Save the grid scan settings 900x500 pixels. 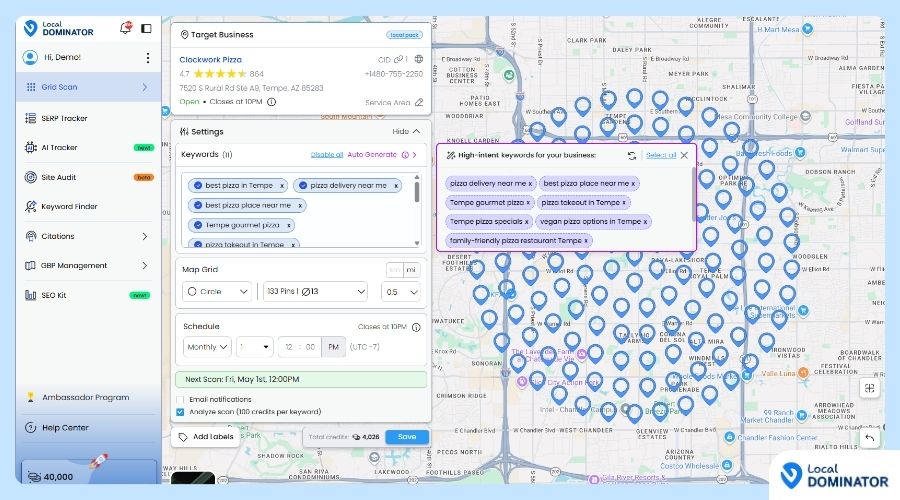click(x=407, y=437)
